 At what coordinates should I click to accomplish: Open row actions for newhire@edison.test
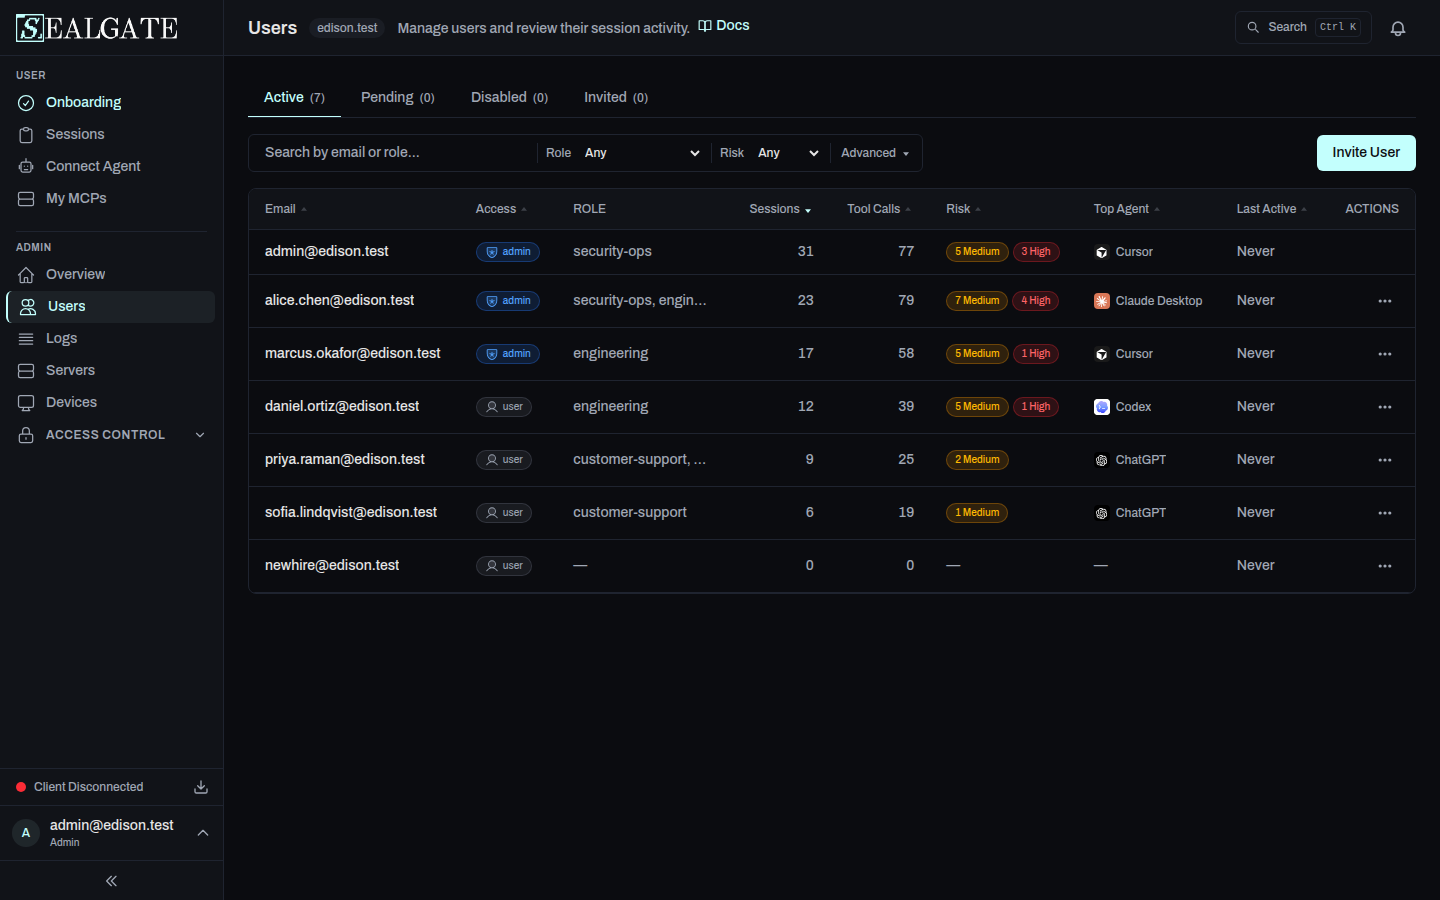pos(1385,566)
